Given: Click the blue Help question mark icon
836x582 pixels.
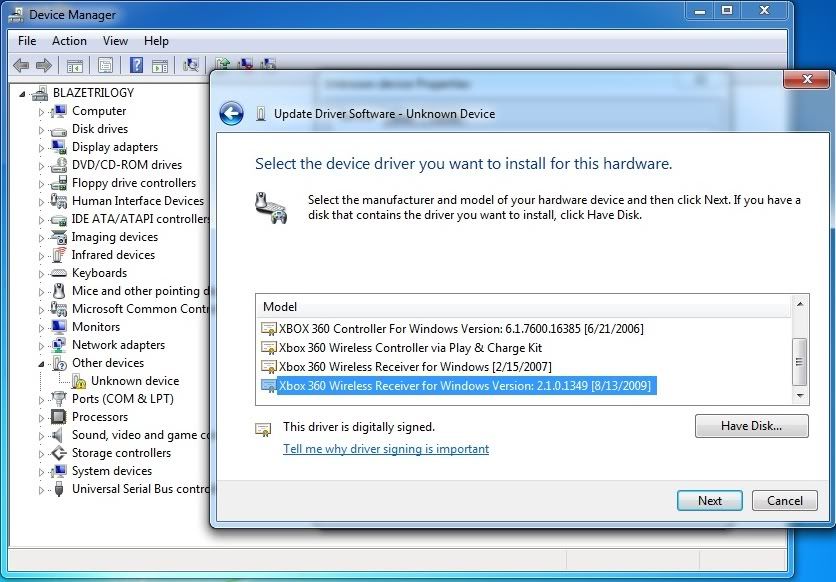Looking at the screenshot, I should pyautogui.click(x=136, y=66).
